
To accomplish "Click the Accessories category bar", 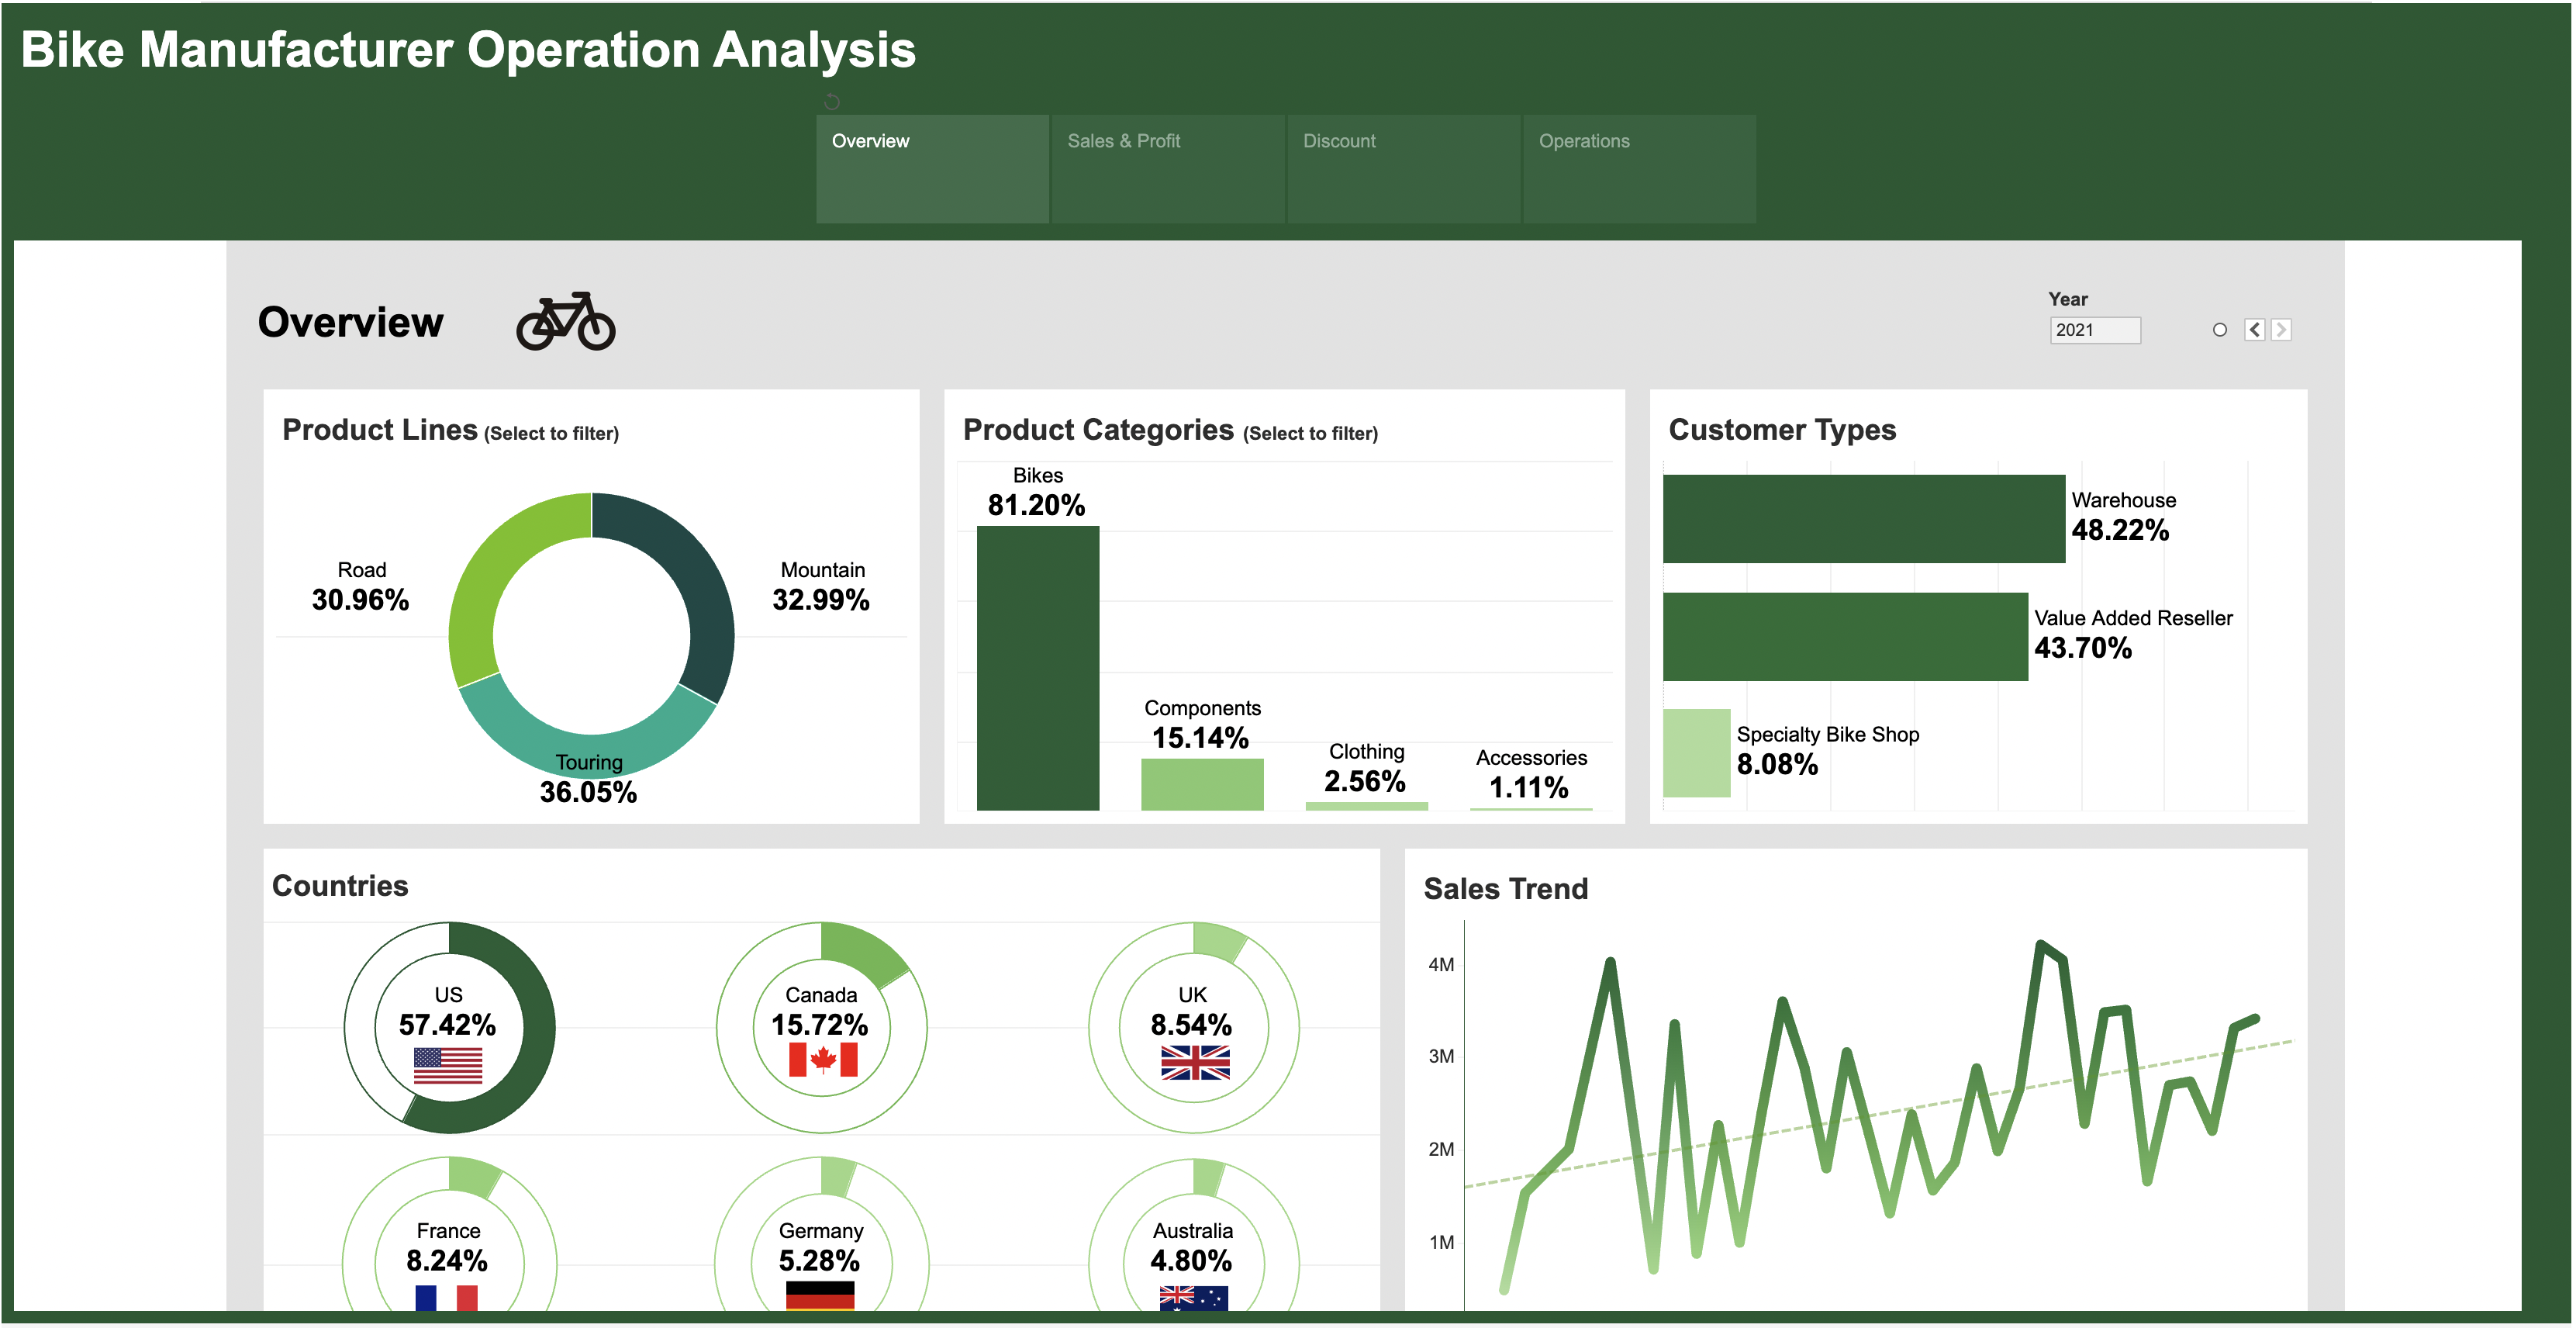I will 1531,808.
